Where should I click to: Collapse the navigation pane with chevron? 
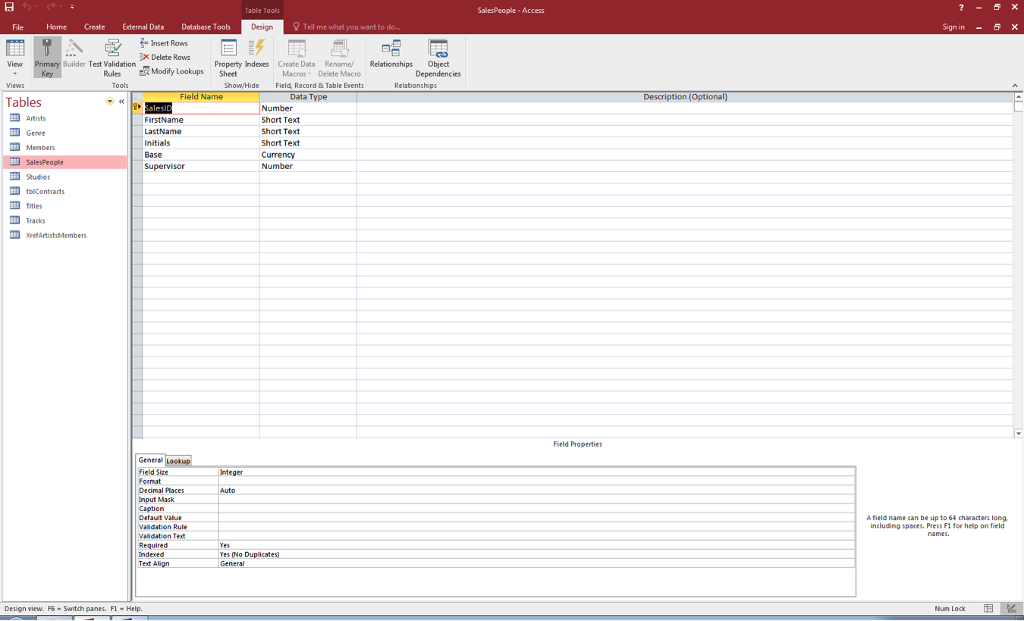coord(122,102)
